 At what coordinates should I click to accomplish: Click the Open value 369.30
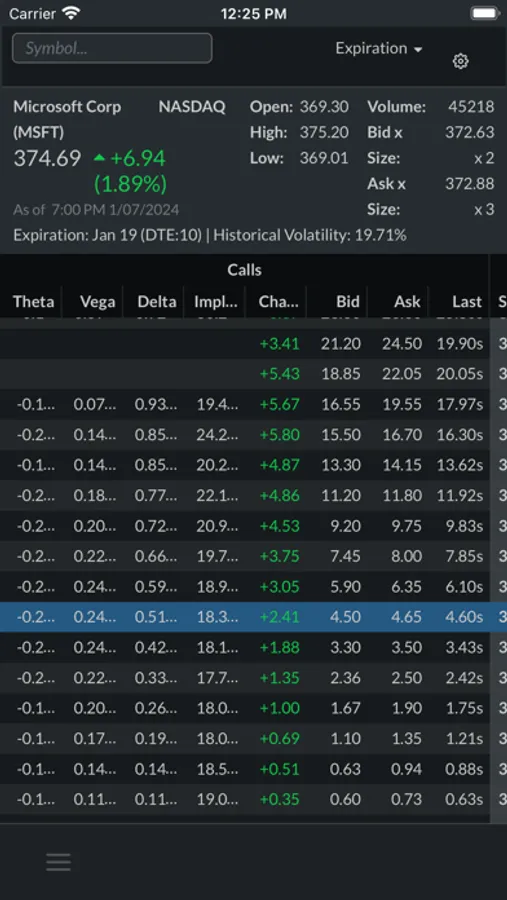pos(324,107)
